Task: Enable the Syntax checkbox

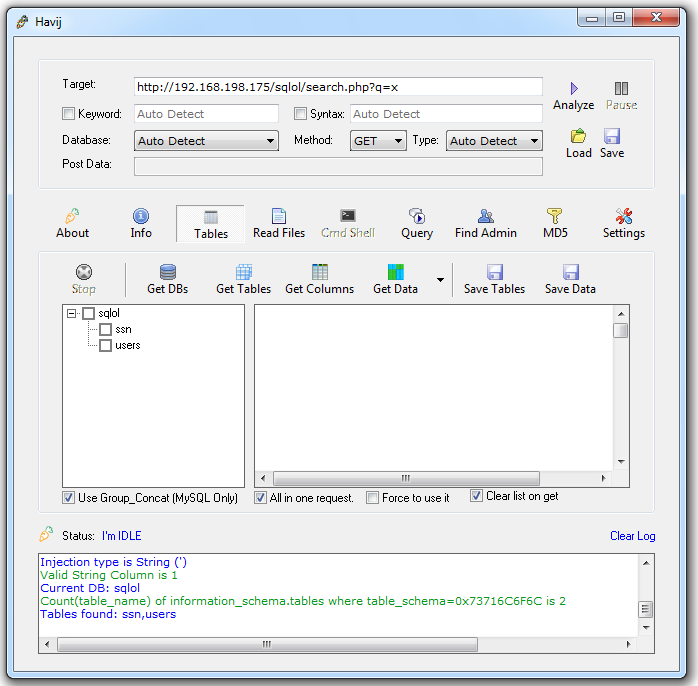Action: pyautogui.click(x=300, y=114)
